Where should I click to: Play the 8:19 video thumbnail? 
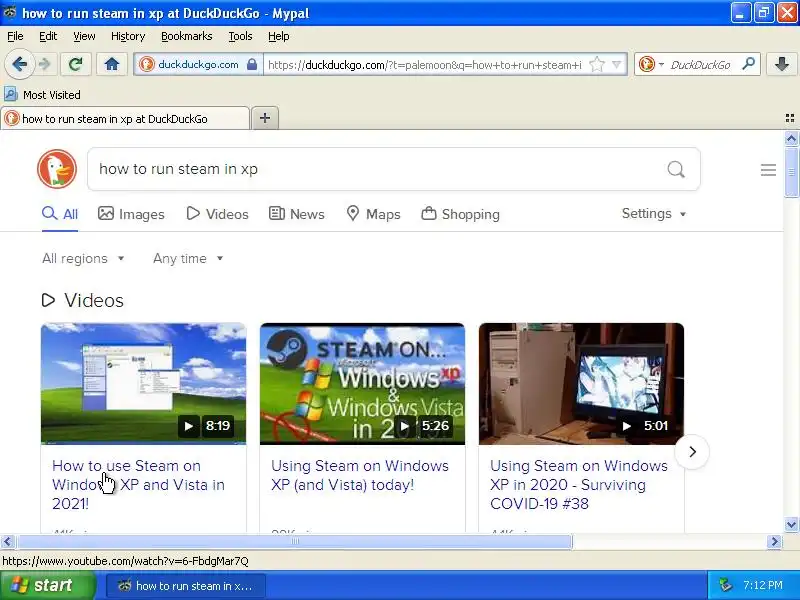tap(143, 384)
